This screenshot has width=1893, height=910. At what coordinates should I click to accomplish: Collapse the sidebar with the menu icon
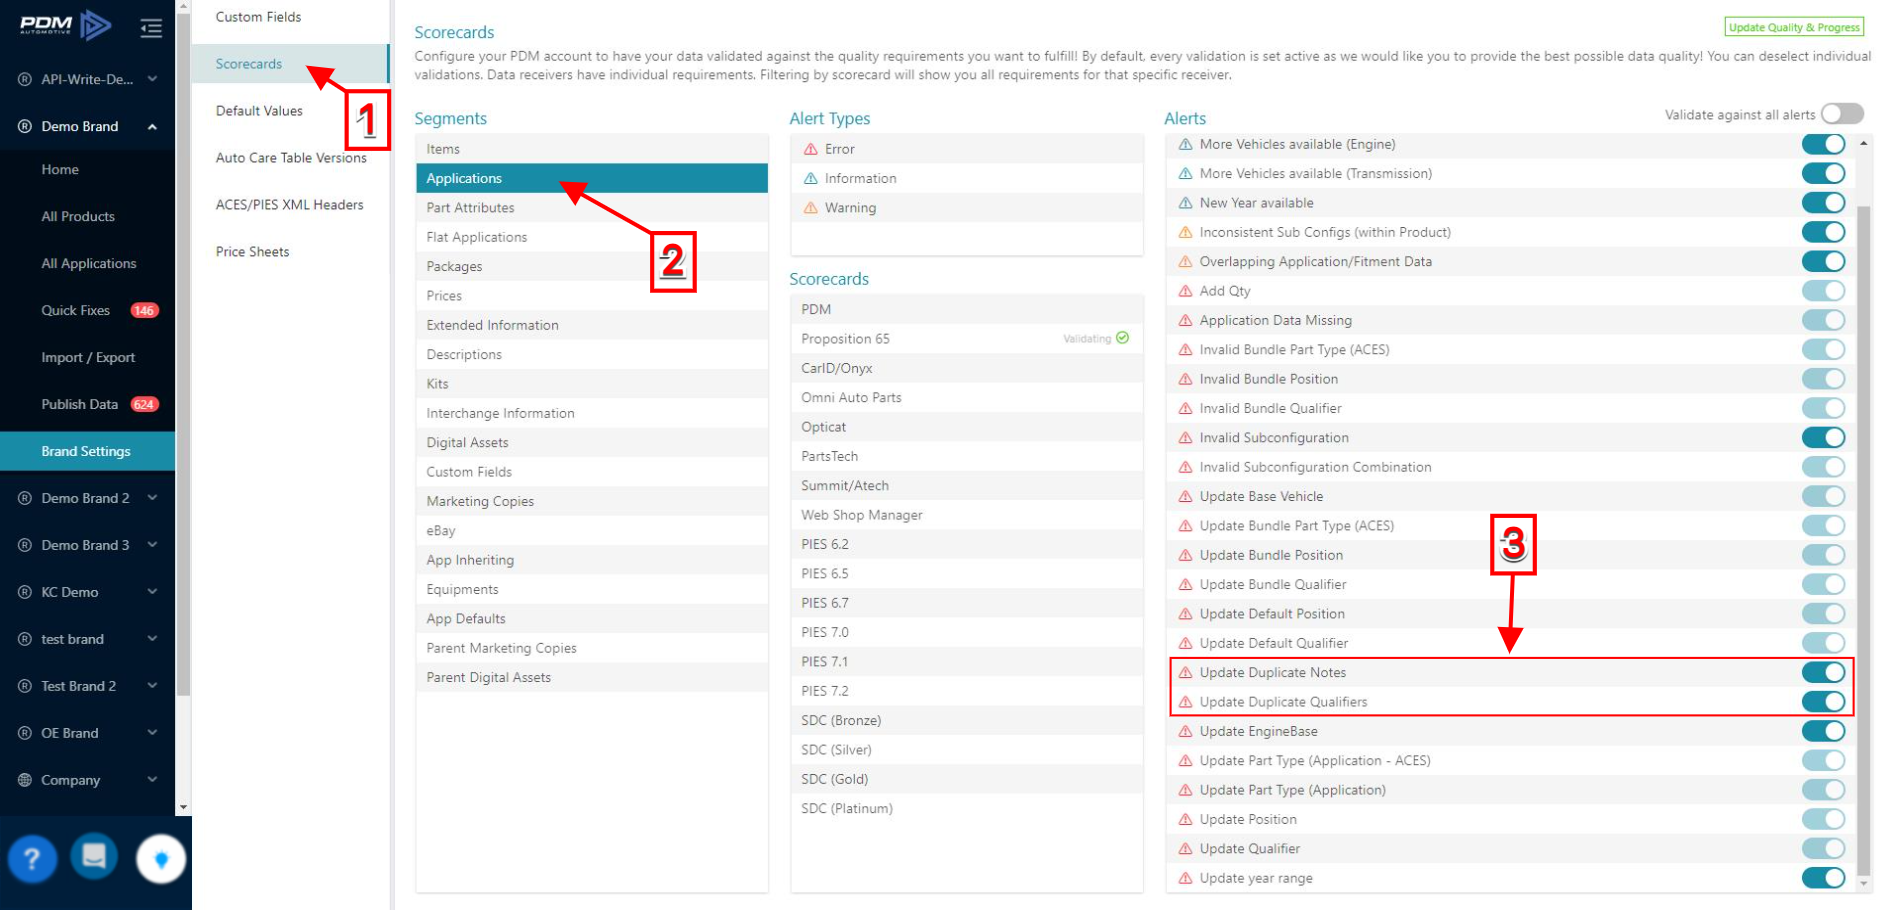click(x=151, y=28)
